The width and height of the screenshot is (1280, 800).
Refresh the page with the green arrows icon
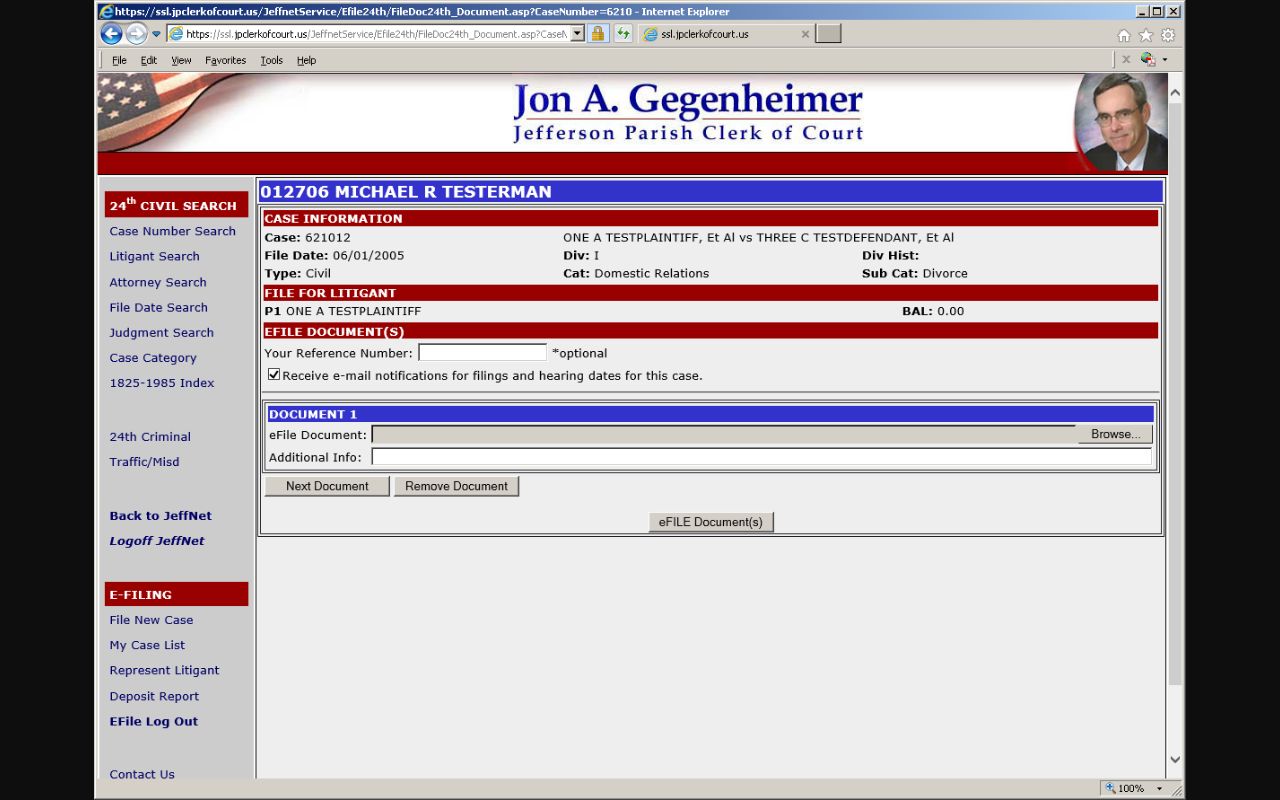coord(623,34)
